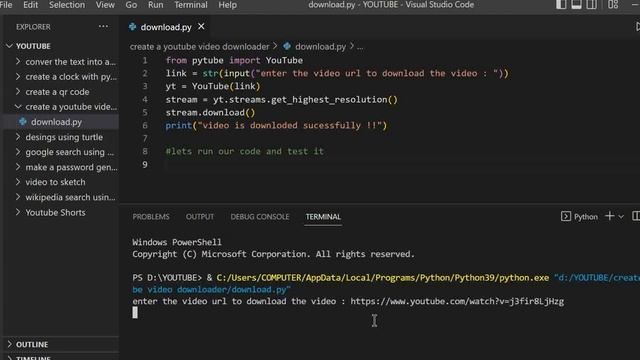
Task: Toggle the bottom panel layout icon
Action: (576, 4)
